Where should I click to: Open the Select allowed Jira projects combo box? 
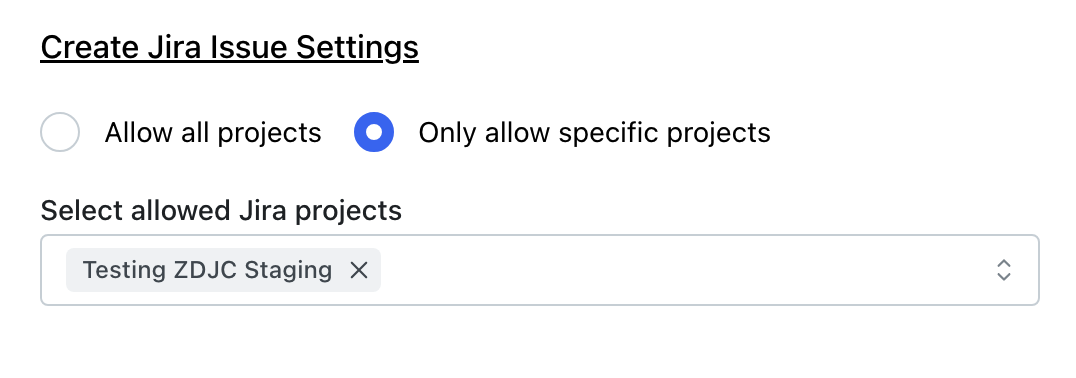coord(540,270)
